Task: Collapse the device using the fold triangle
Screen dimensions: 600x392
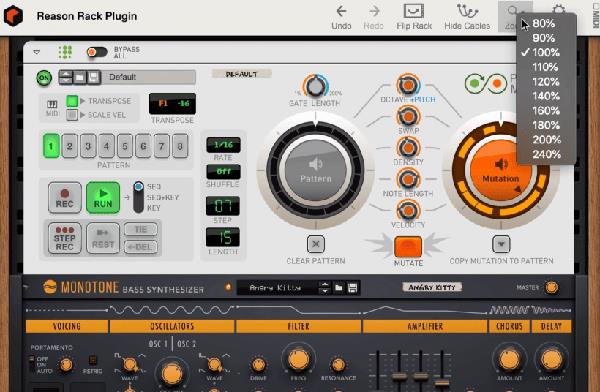Action: (37, 52)
